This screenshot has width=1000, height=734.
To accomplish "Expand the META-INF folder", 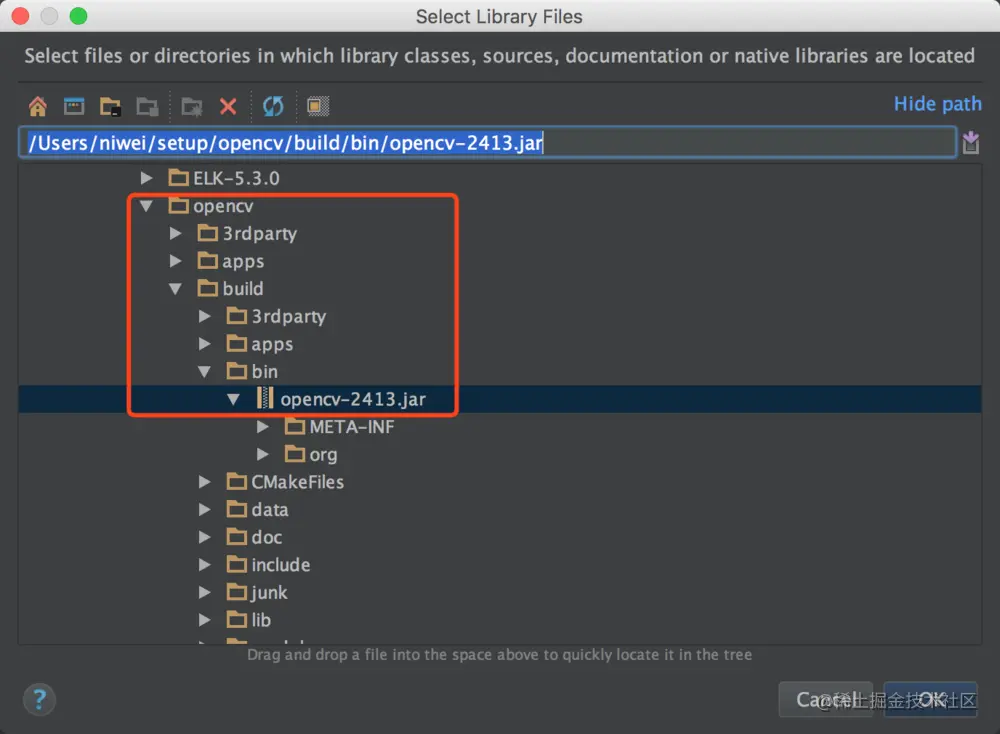I will 262,427.
